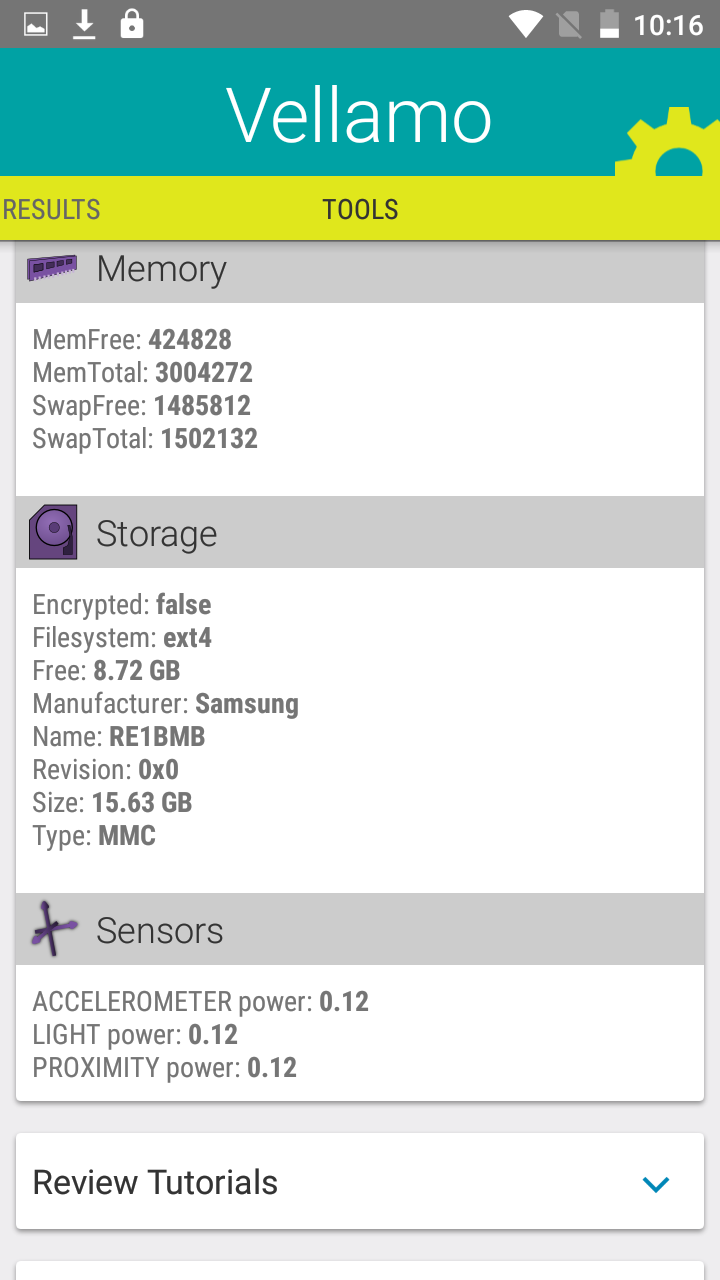
Task: Expand Review Tutorials with chevron arrow
Action: (x=656, y=1184)
